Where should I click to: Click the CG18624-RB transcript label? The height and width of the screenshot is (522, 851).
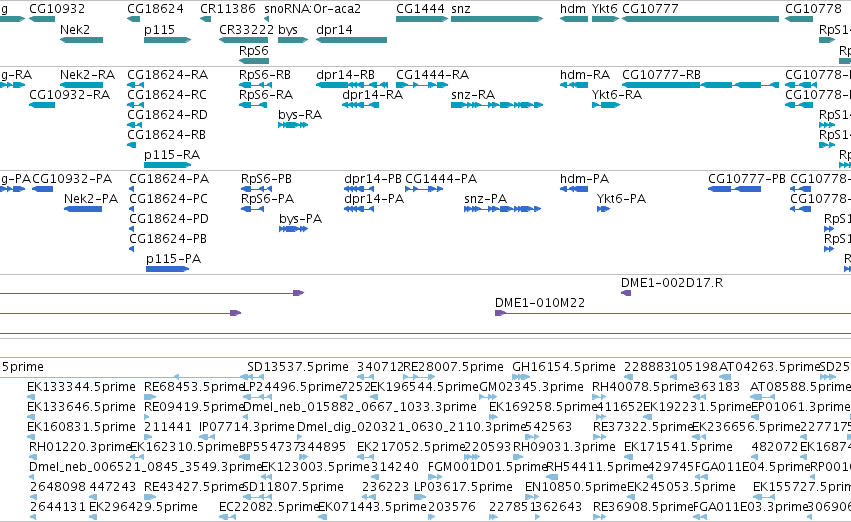[x=167, y=135]
